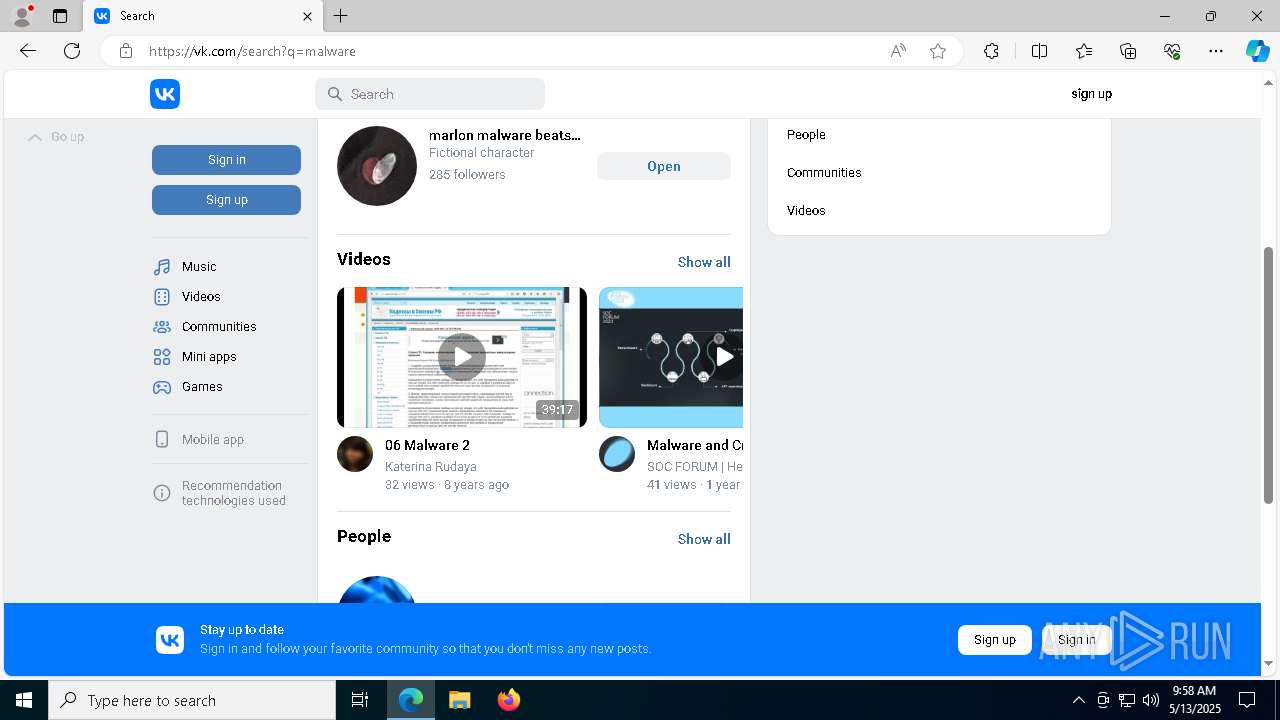Click the Recommendation technologies info icon
Viewport: 1280px width, 720px height.
162,493
